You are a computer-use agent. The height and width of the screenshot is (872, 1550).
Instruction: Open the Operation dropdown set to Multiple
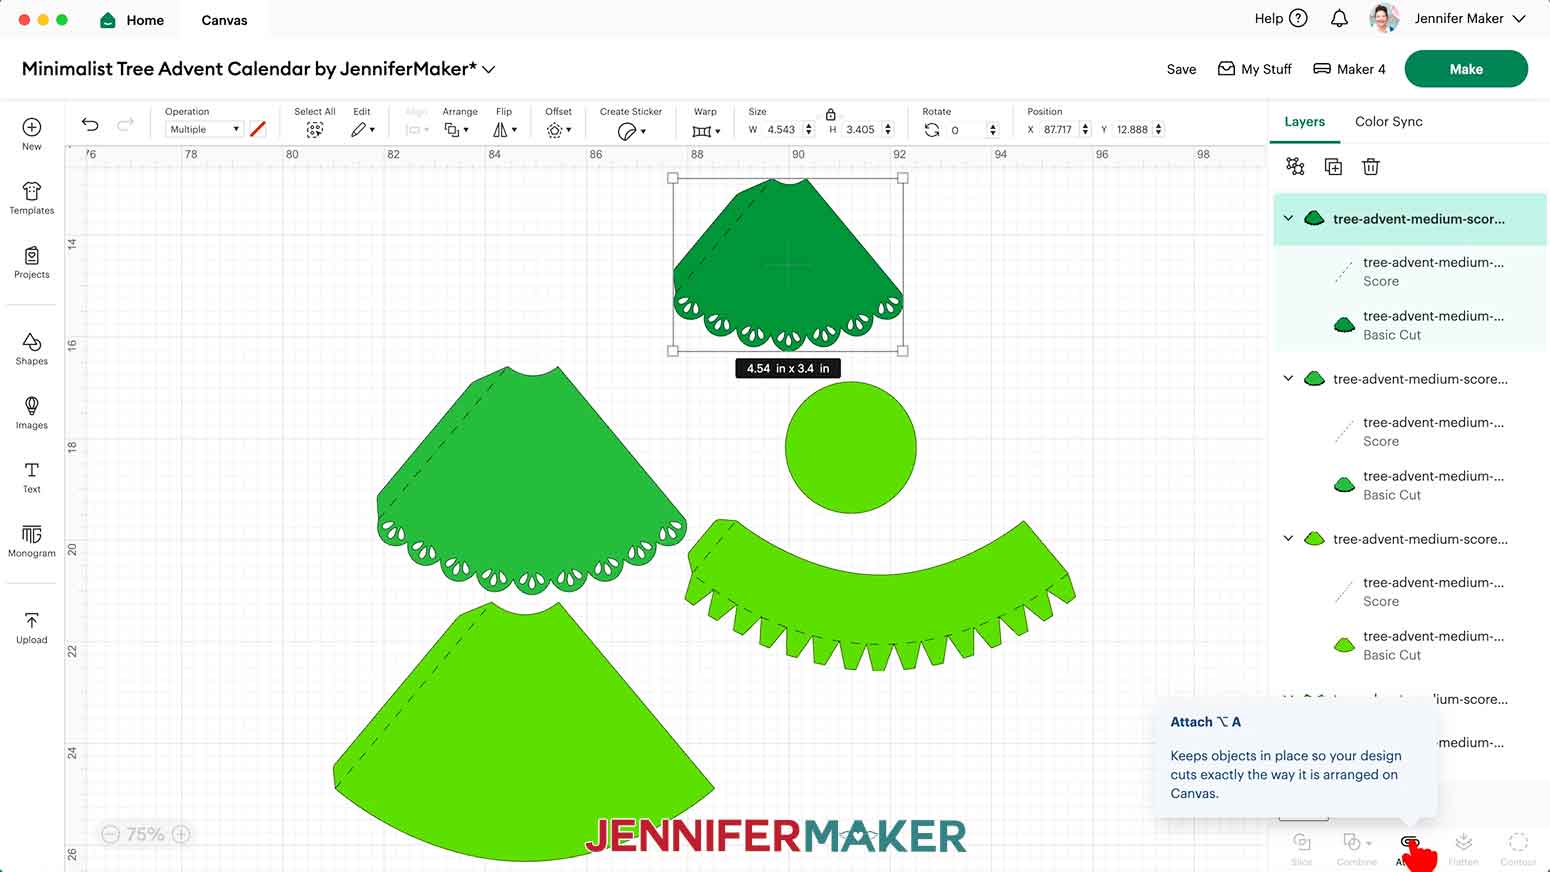(204, 129)
